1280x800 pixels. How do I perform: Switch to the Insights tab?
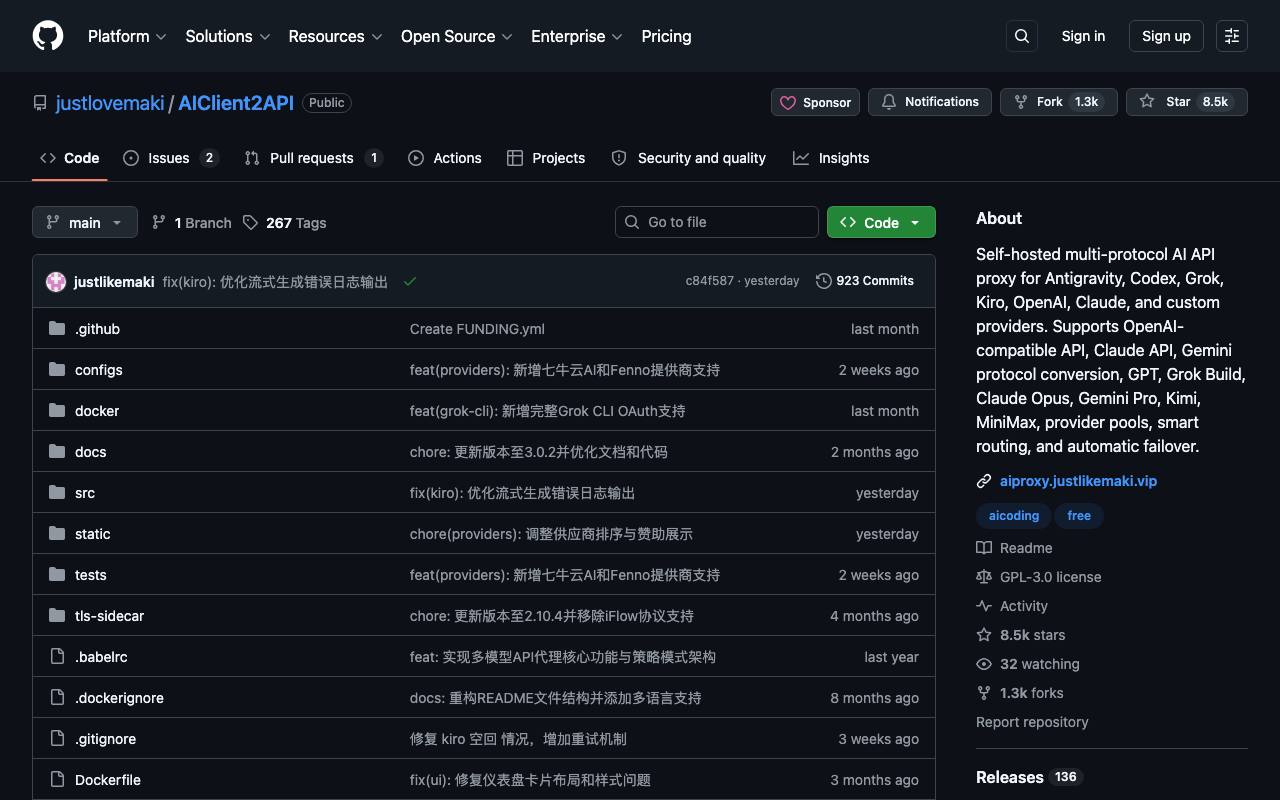(x=831, y=158)
